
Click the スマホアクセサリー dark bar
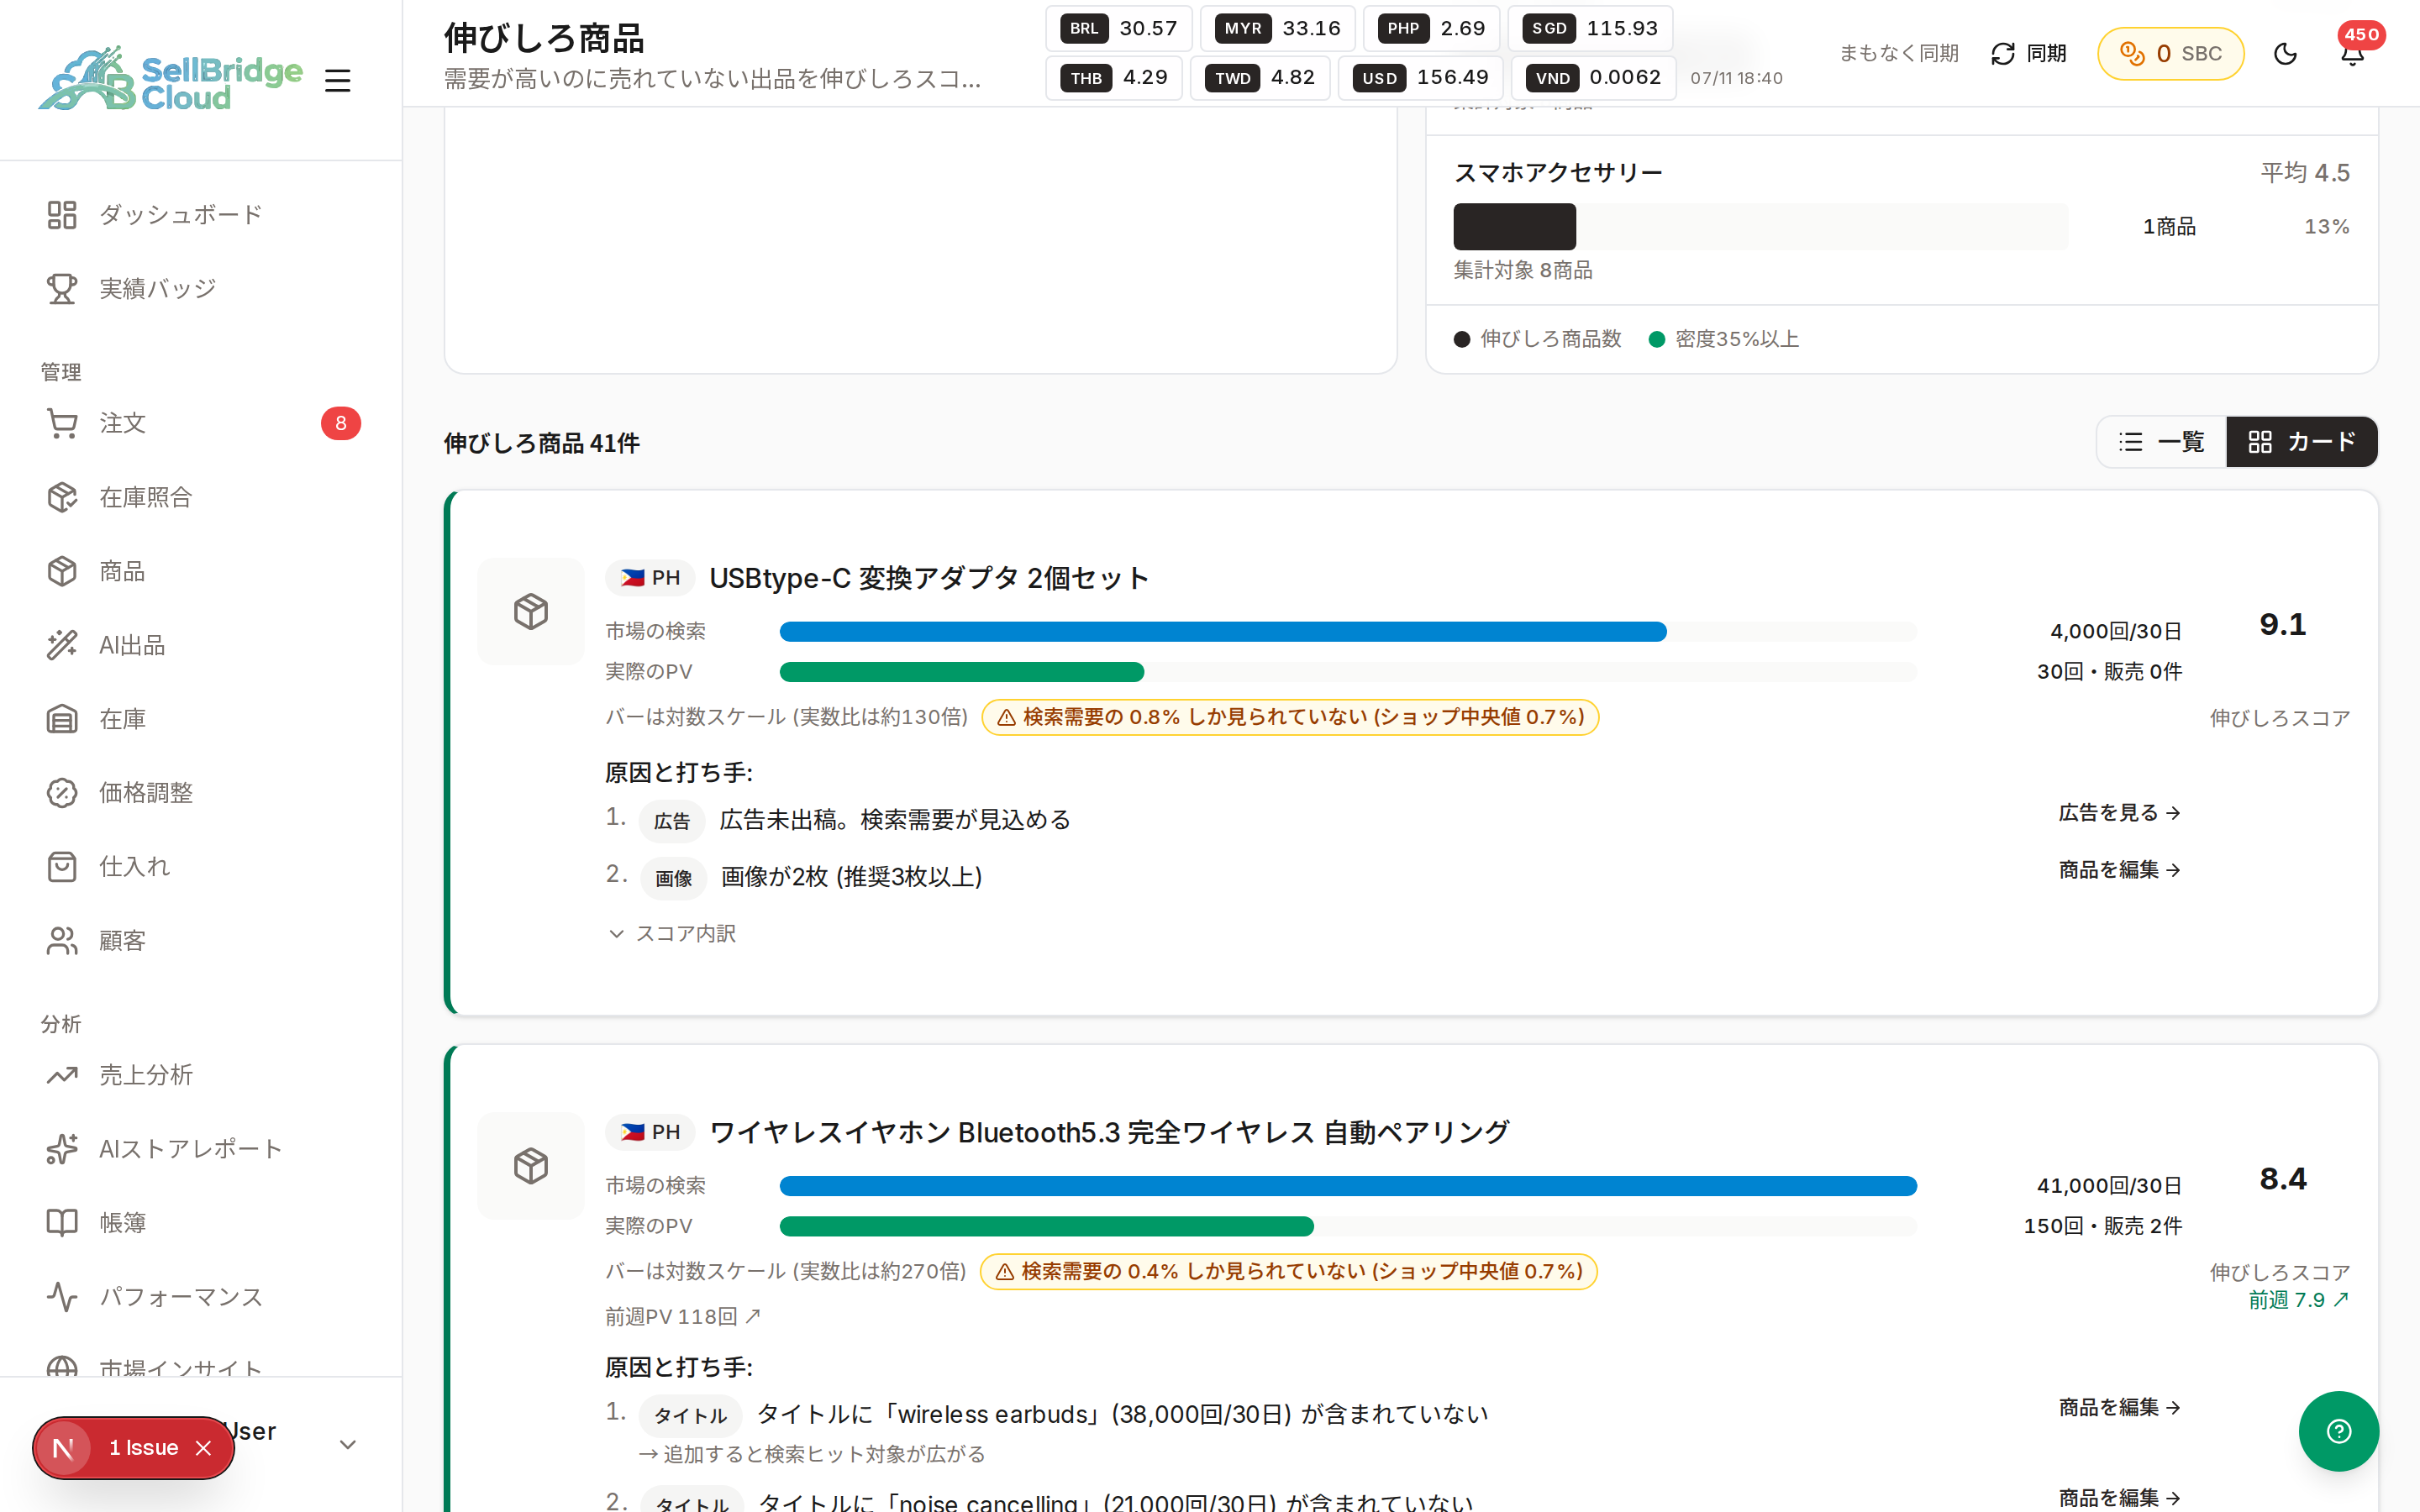(1514, 226)
